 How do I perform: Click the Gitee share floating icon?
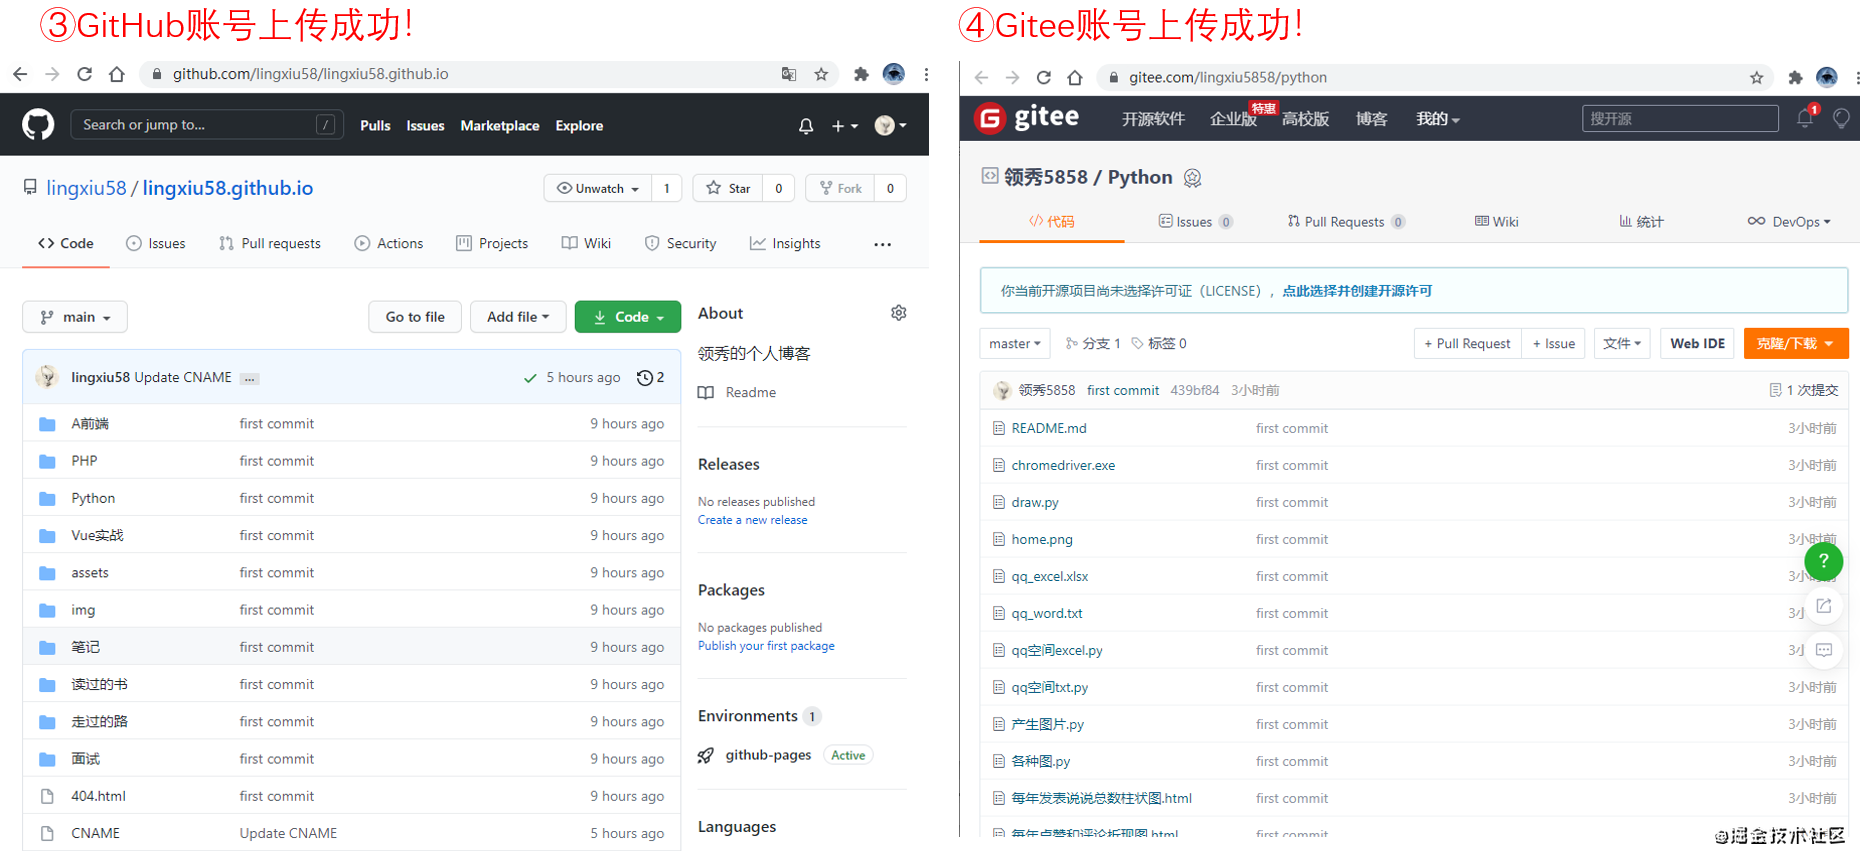coord(1824,606)
